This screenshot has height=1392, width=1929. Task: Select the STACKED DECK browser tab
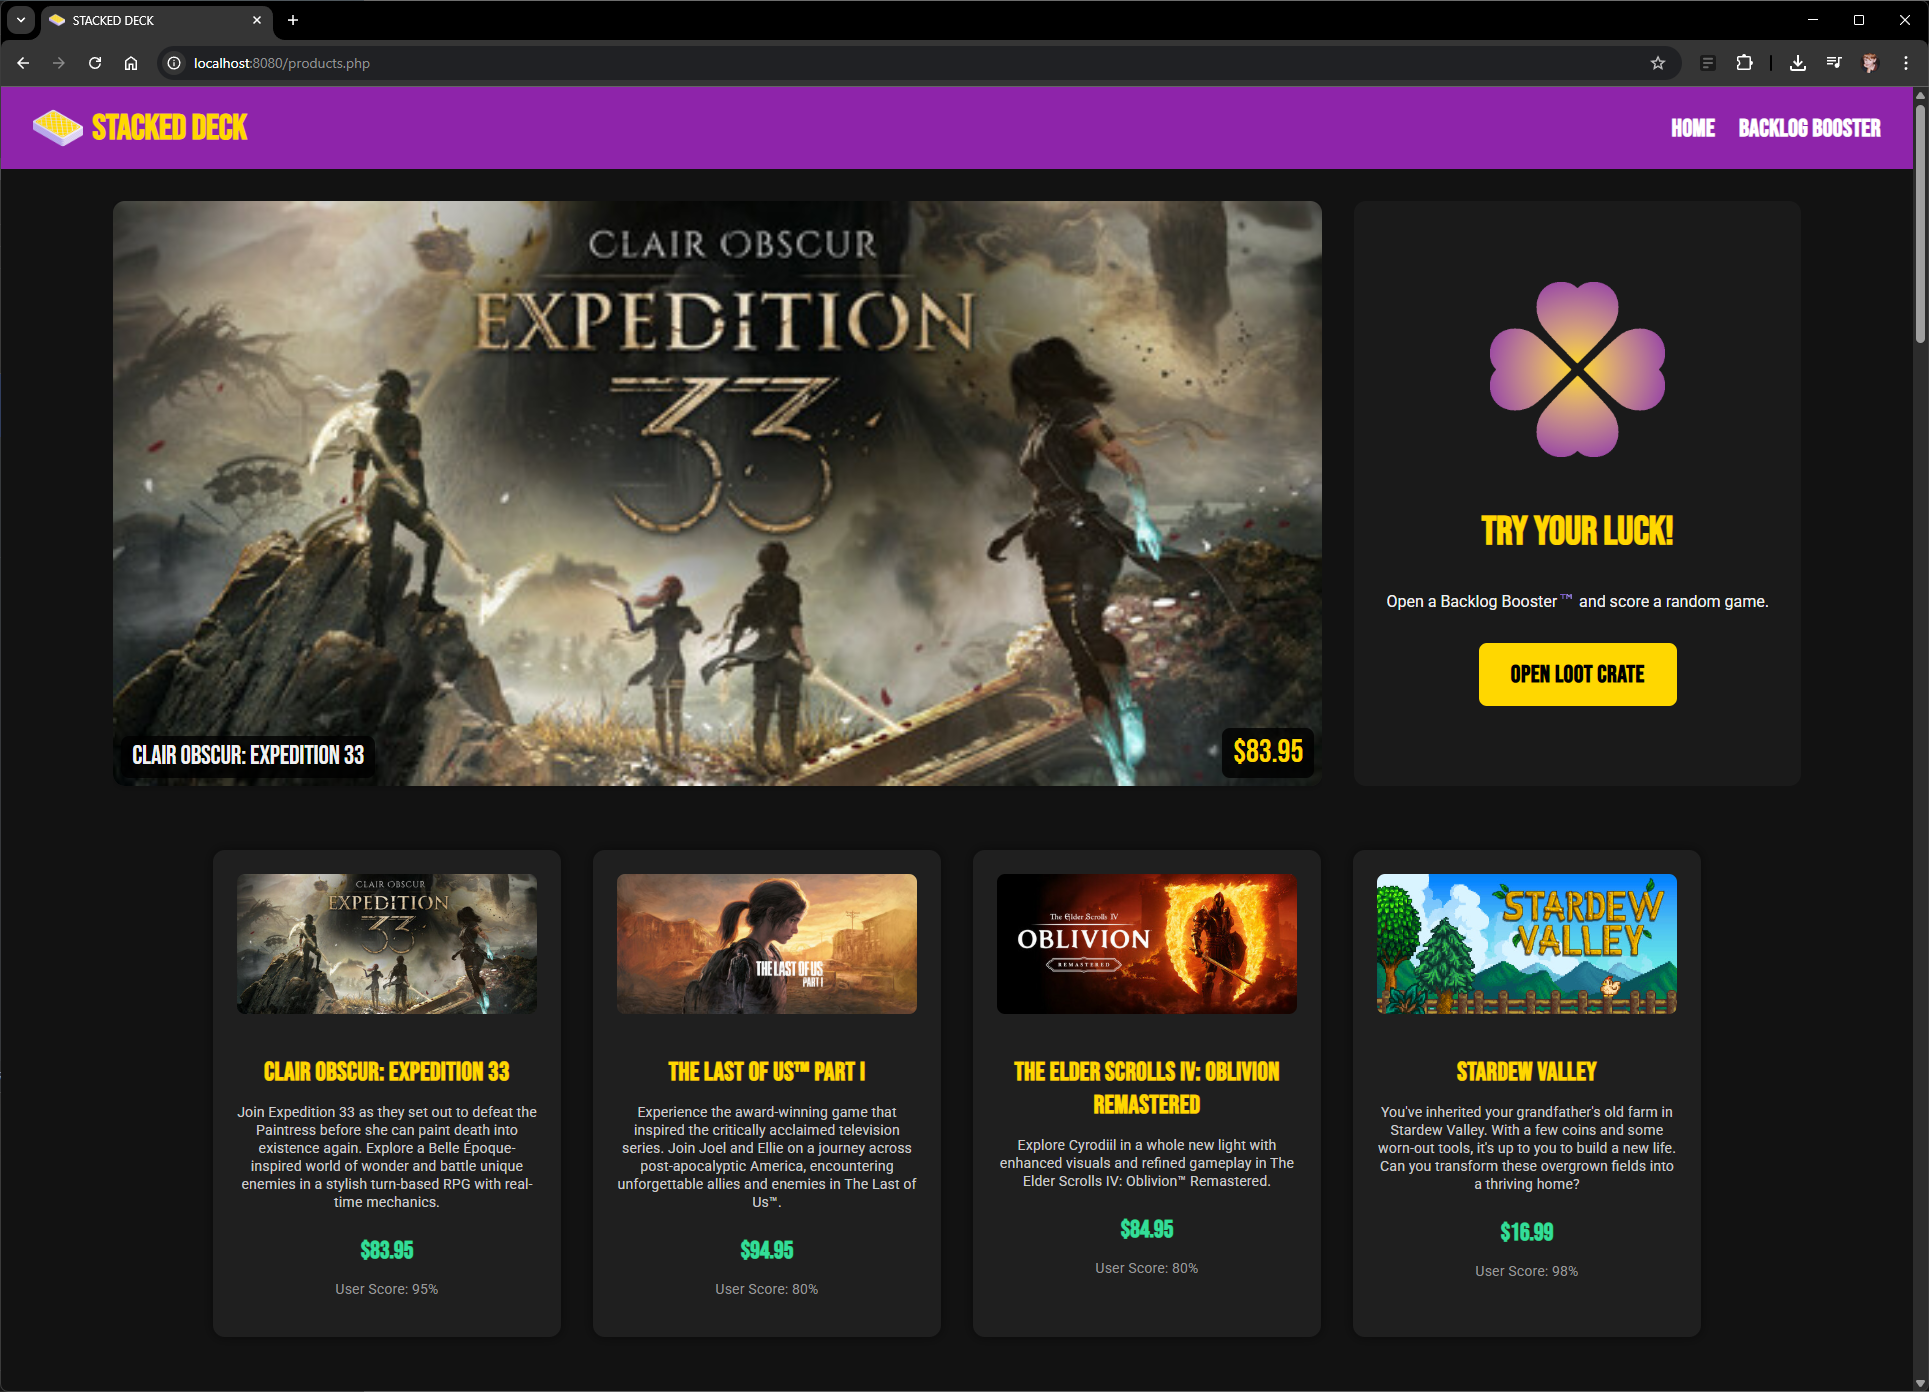[x=157, y=20]
